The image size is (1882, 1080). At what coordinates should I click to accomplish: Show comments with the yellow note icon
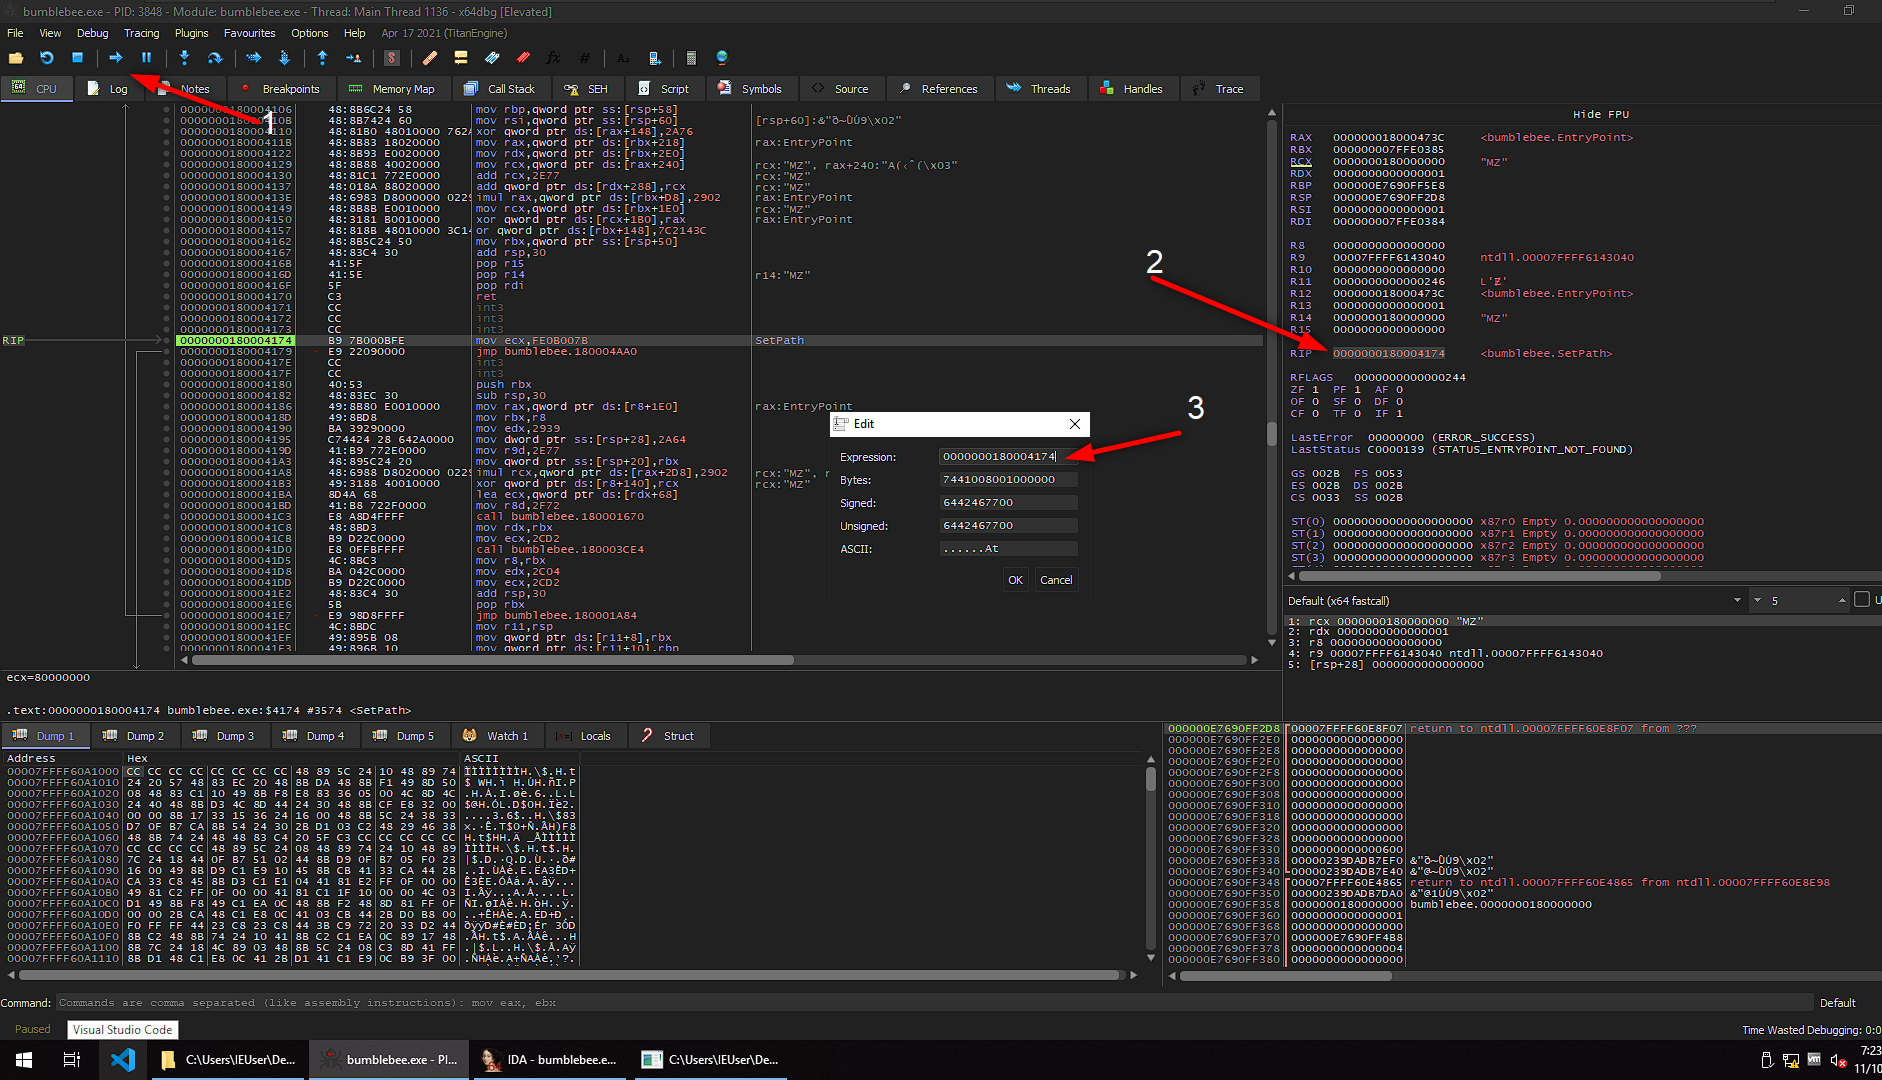(461, 58)
